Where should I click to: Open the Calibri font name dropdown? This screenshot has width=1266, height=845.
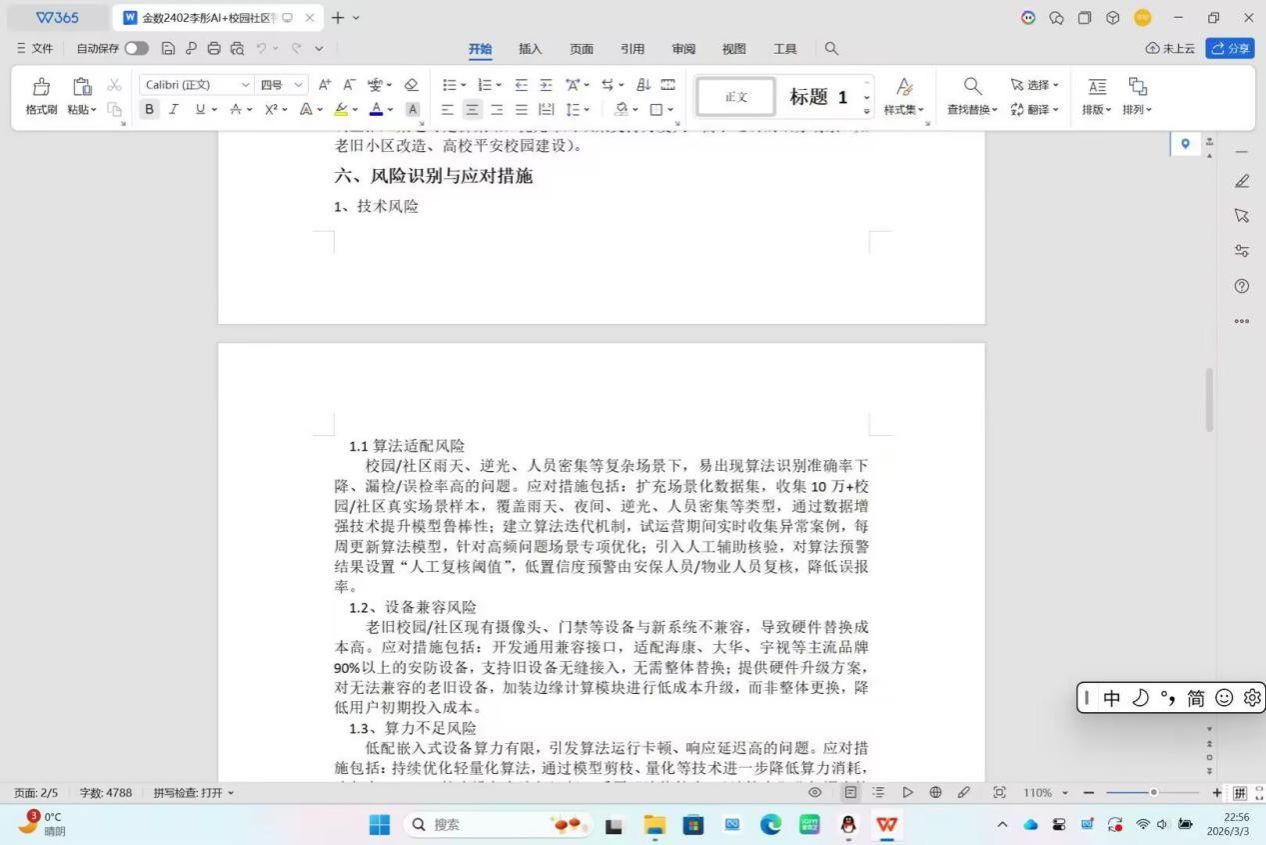pyautogui.click(x=196, y=85)
